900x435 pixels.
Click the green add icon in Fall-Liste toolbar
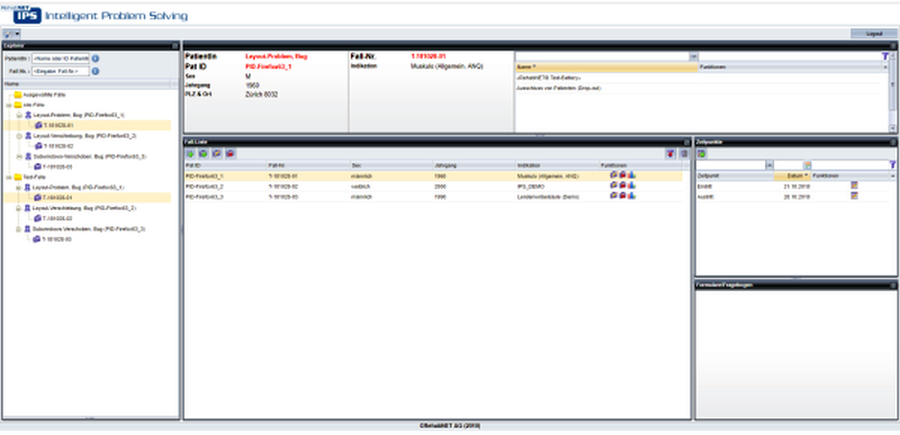[x=190, y=154]
